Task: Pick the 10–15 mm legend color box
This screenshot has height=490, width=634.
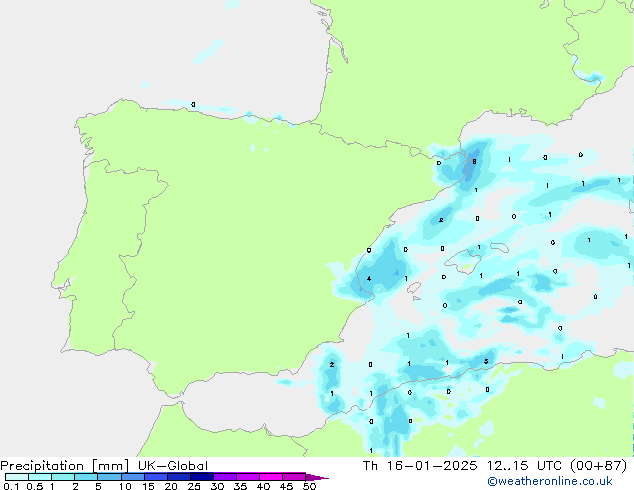Action: [132, 477]
